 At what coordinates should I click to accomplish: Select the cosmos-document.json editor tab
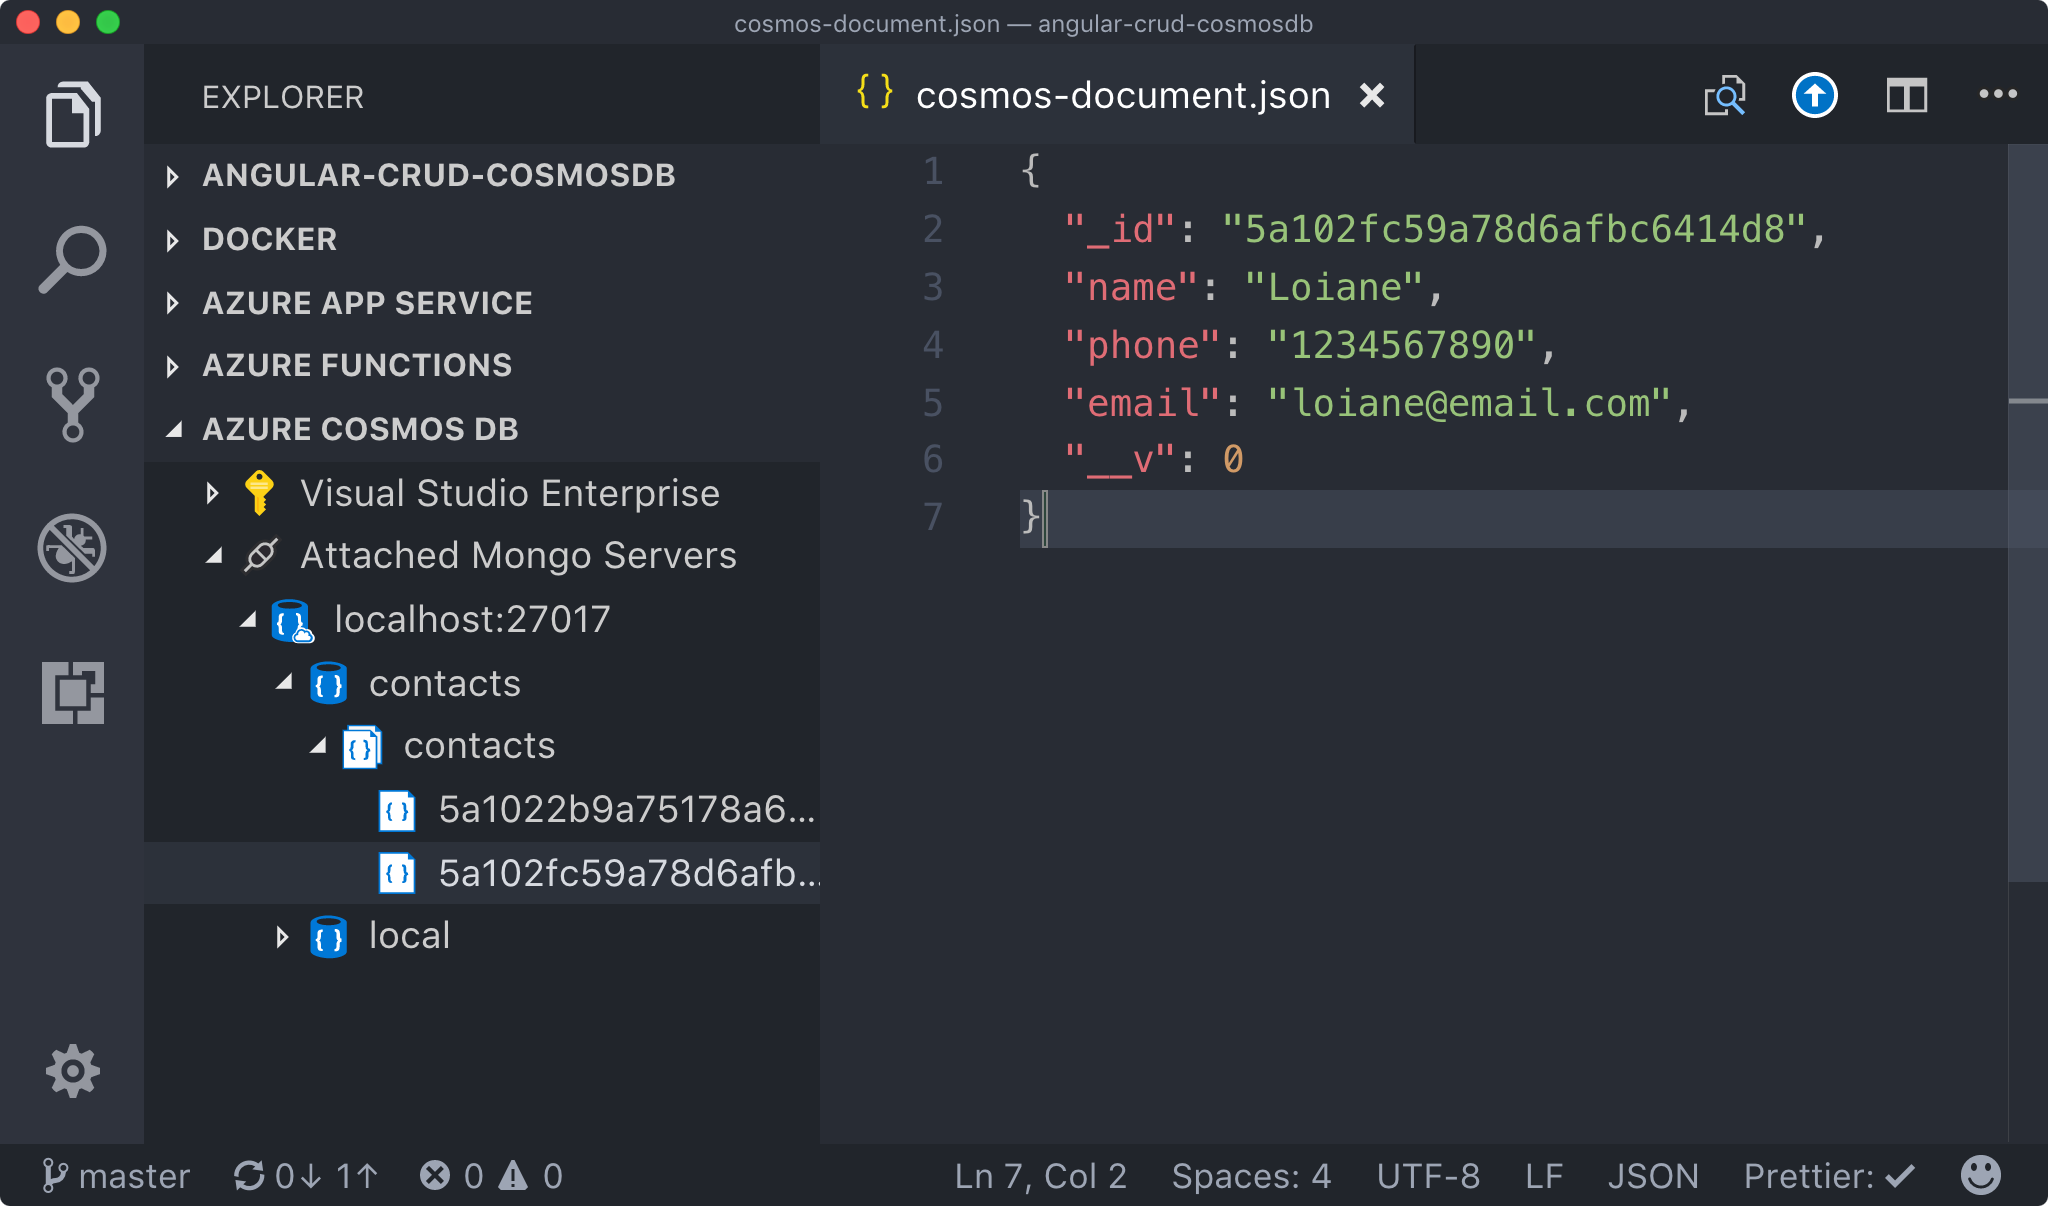1122,96
